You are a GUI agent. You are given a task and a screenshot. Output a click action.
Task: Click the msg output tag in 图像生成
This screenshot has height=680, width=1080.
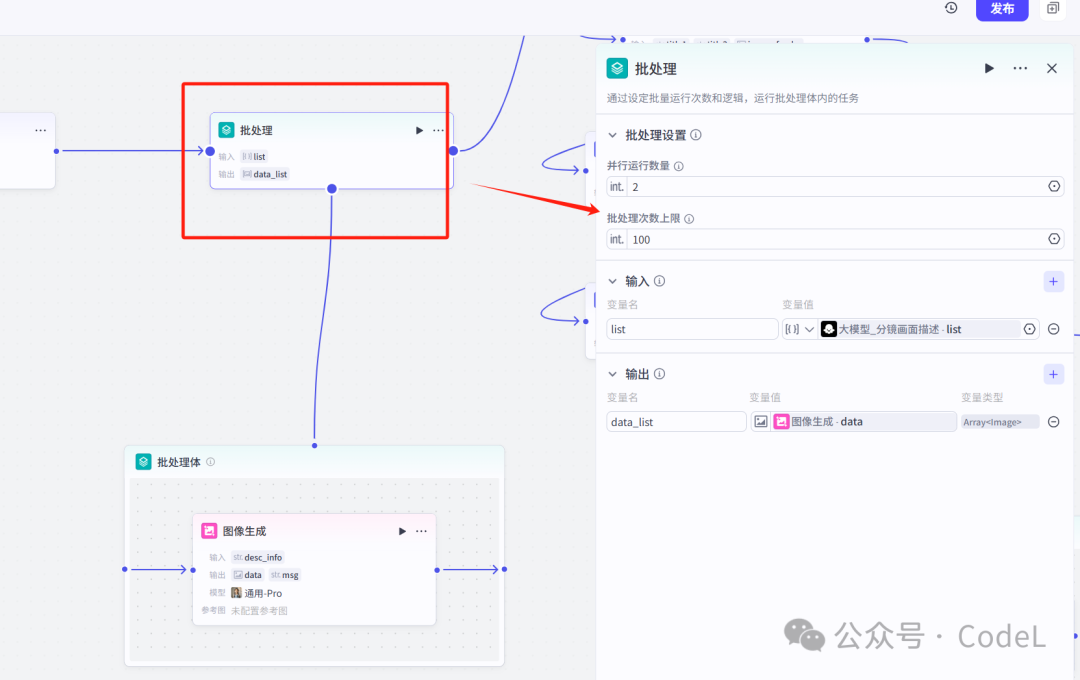284,575
